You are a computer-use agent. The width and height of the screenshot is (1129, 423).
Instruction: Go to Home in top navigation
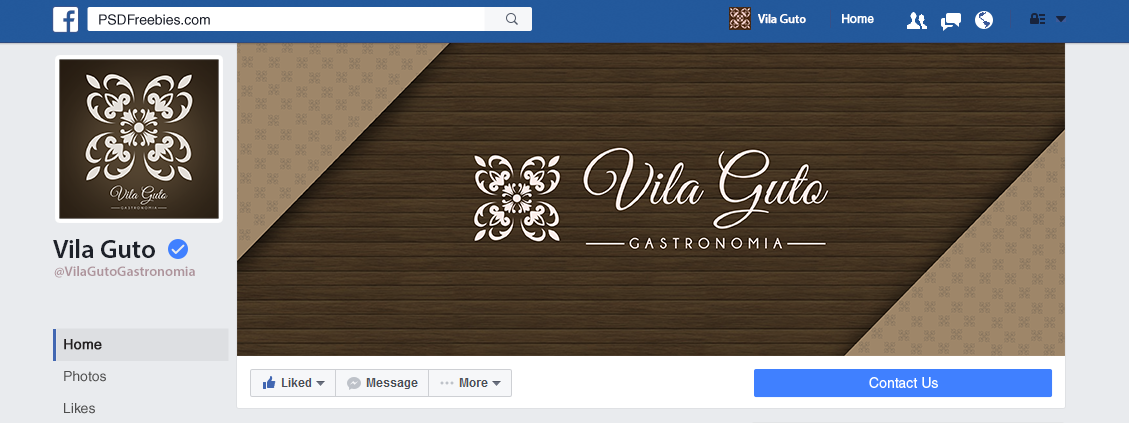point(858,19)
